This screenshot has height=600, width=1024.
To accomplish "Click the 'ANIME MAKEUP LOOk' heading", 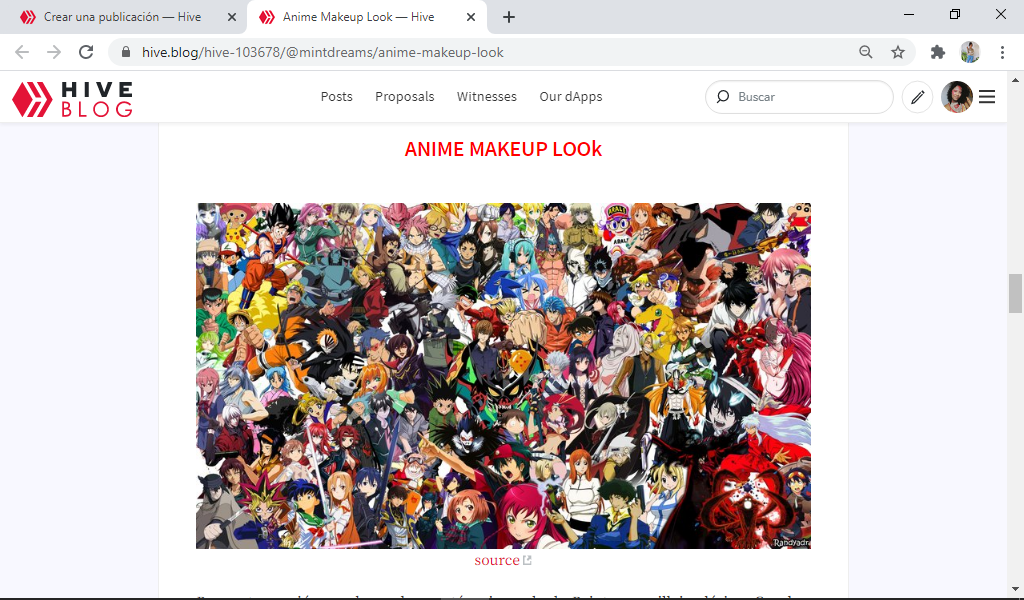I will 503,149.
